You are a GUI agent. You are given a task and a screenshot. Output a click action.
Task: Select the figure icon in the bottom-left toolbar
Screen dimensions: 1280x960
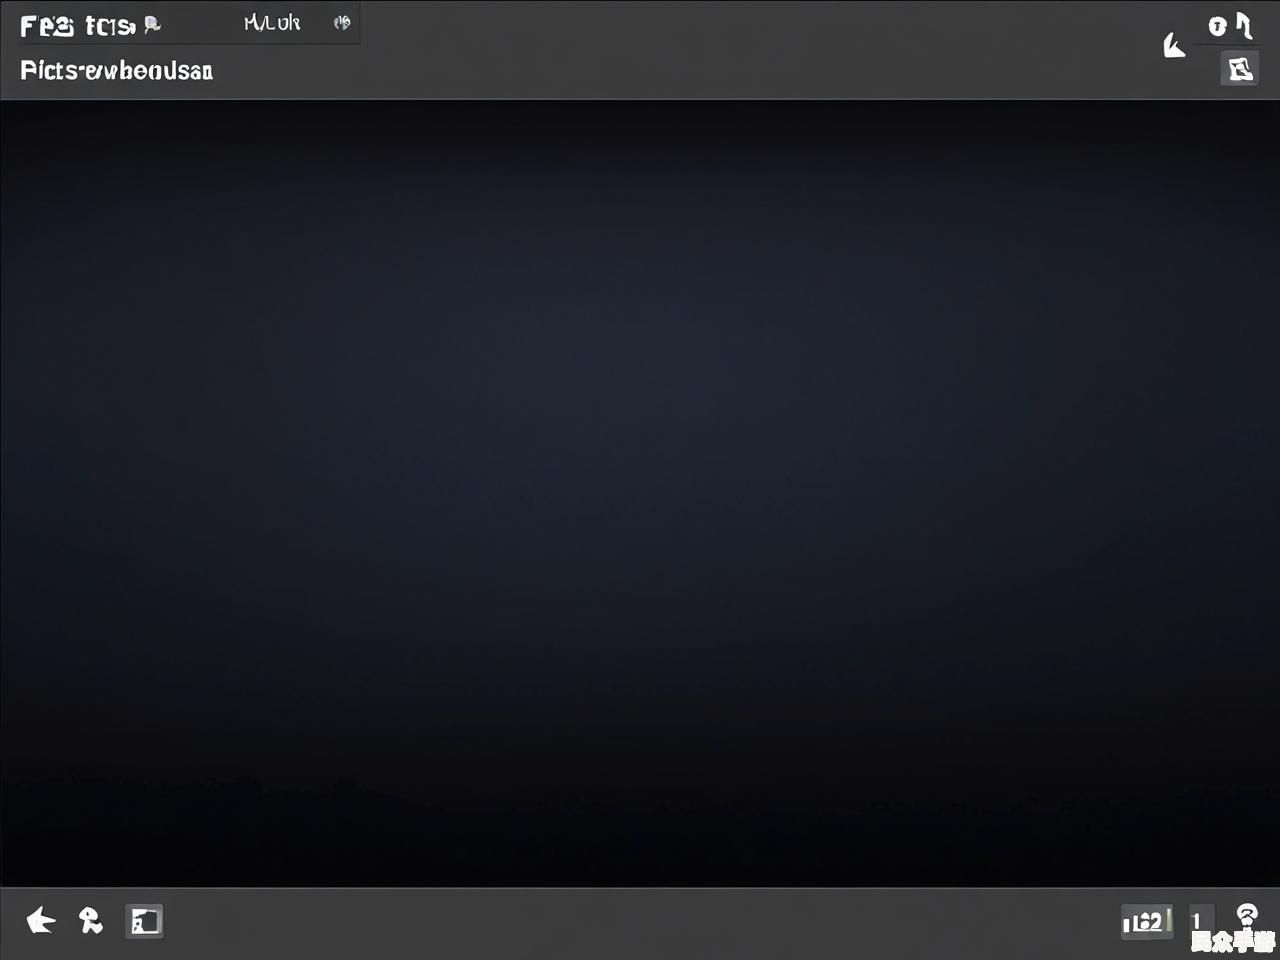[x=91, y=920]
